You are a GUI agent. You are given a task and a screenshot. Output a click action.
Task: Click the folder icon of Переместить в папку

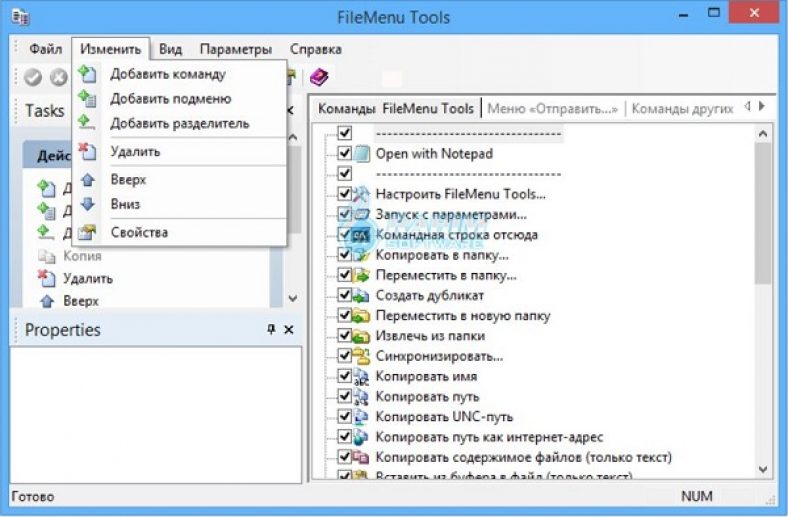click(x=361, y=275)
